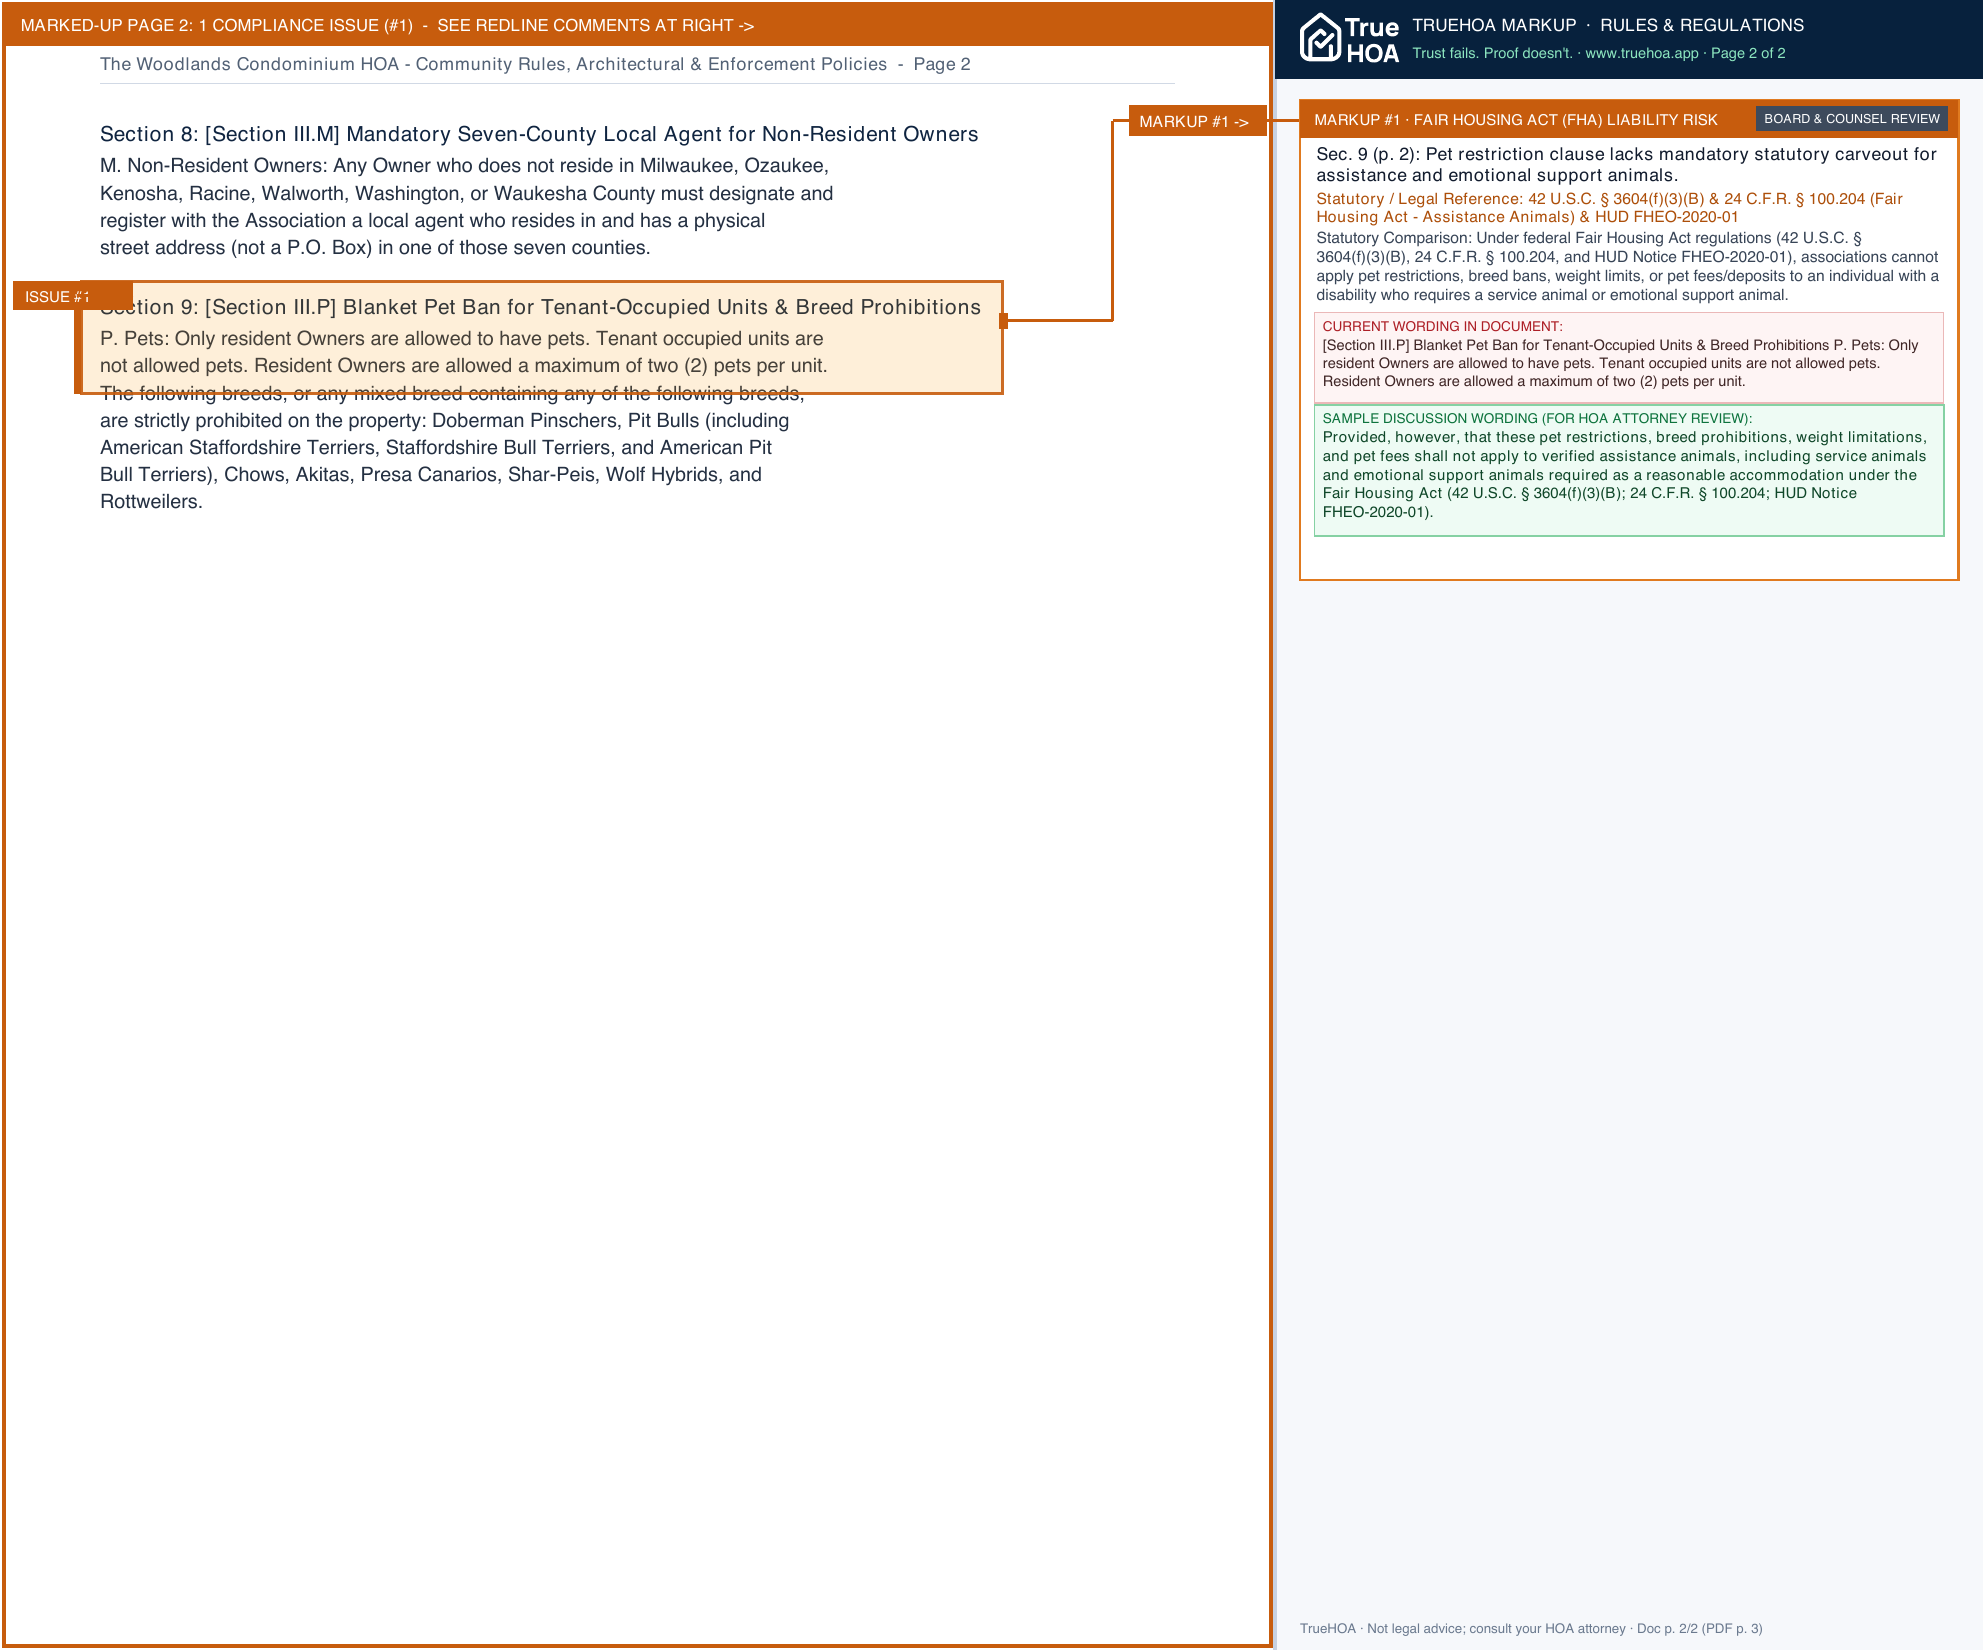
Task: Click the Woodlands Condominium HOA page header
Action: [x=535, y=64]
